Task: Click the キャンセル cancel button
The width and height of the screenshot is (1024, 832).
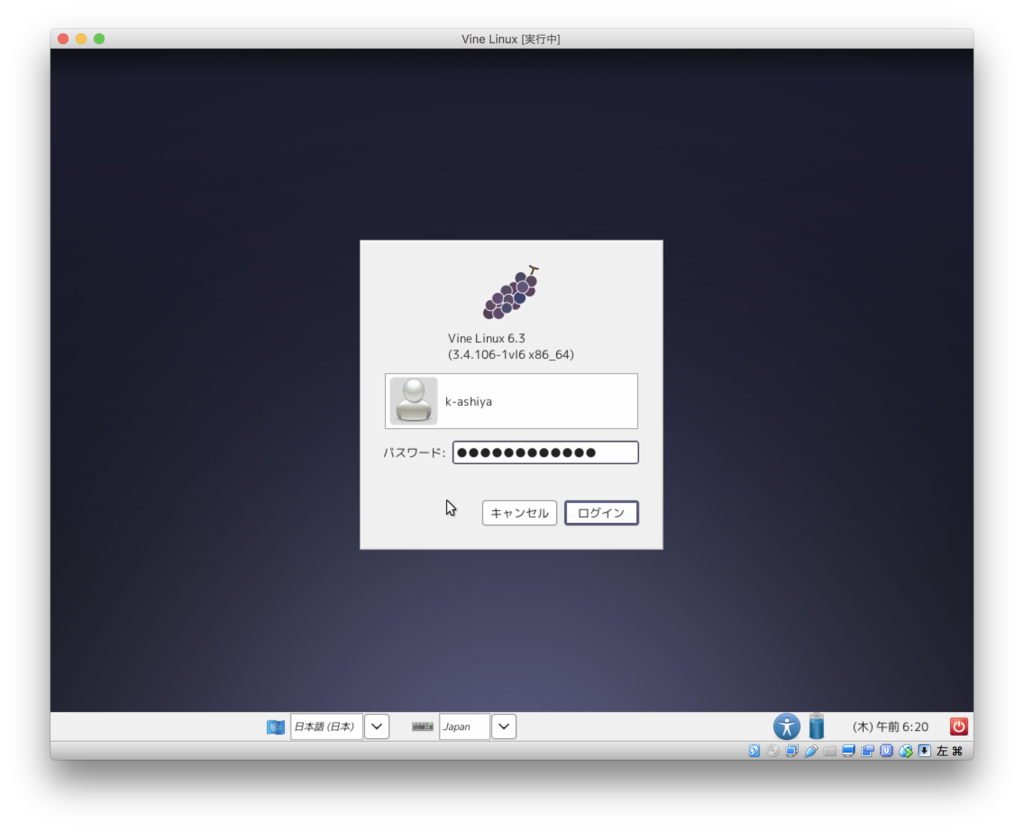Action: click(x=519, y=513)
